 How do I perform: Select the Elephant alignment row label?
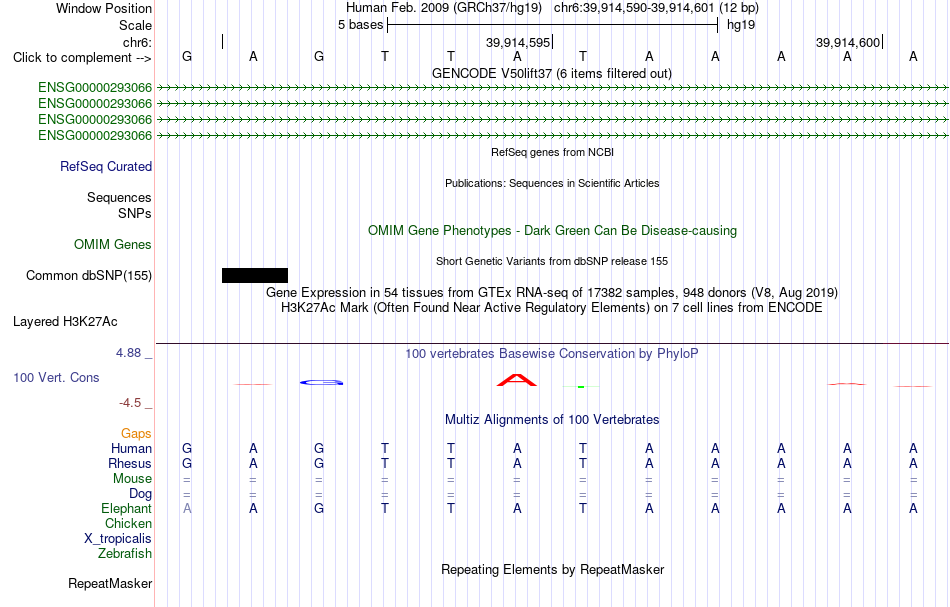coord(127,508)
